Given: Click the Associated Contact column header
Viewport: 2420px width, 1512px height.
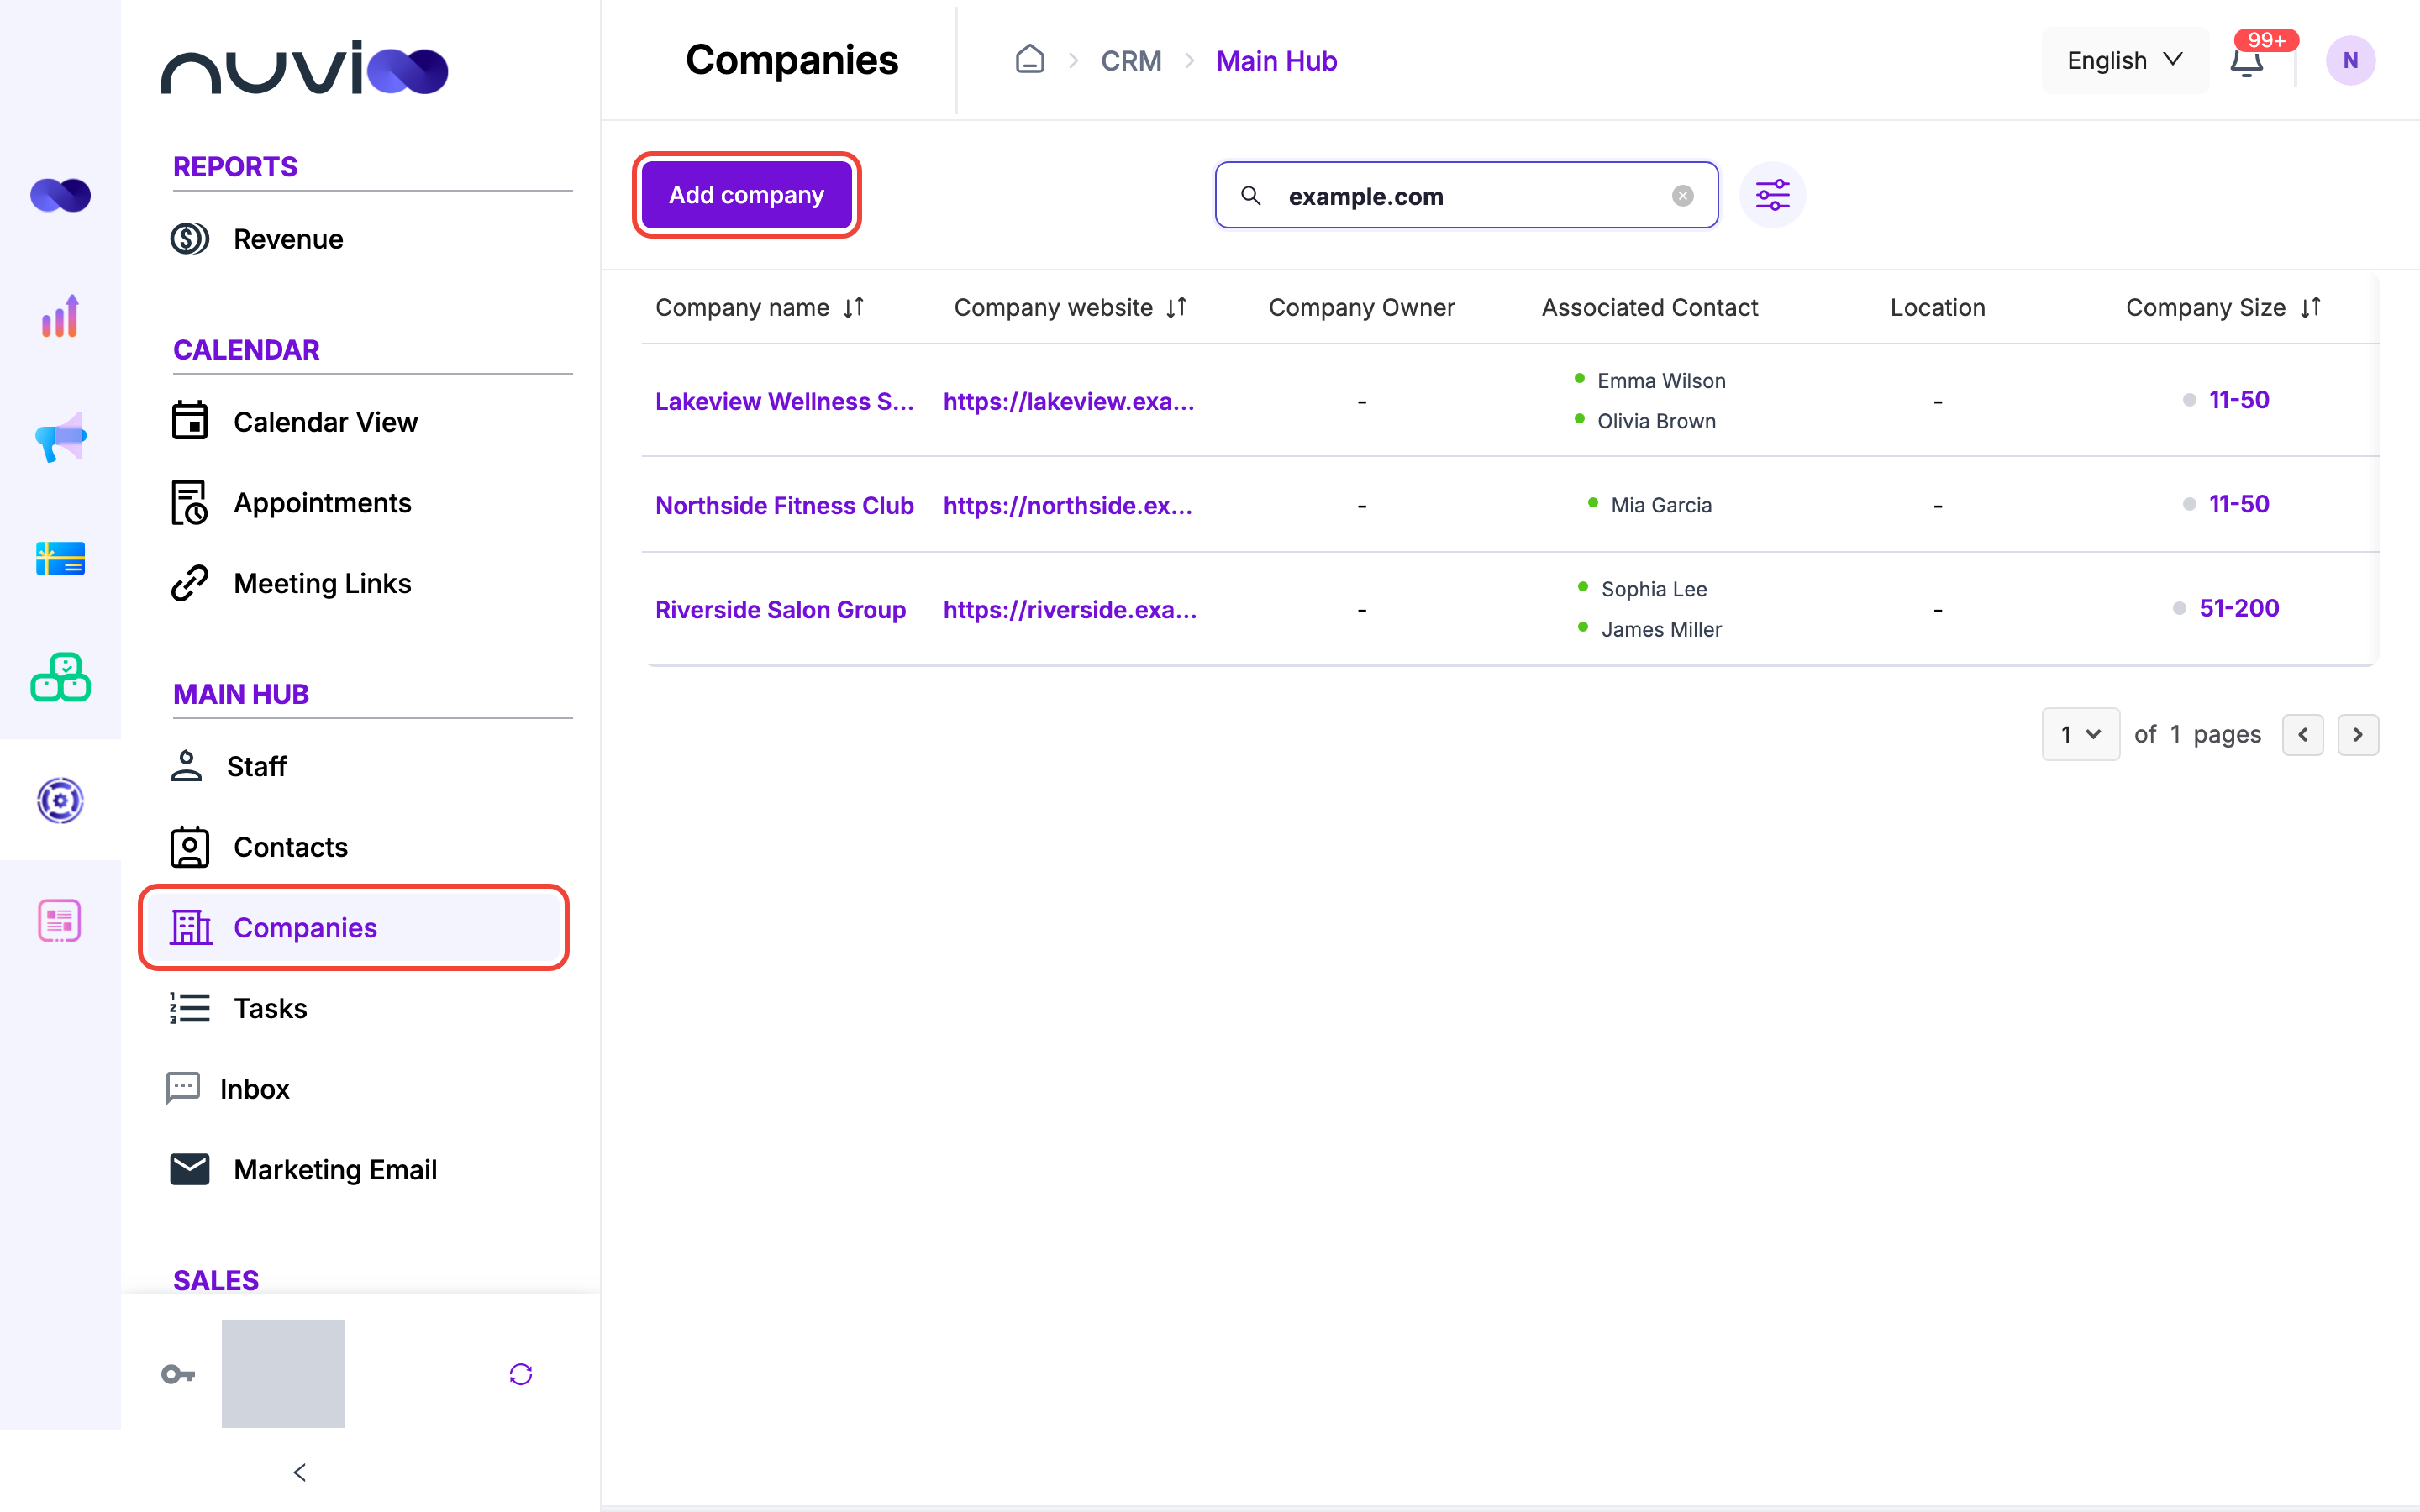Looking at the screenshot, I should [1649, 308].
